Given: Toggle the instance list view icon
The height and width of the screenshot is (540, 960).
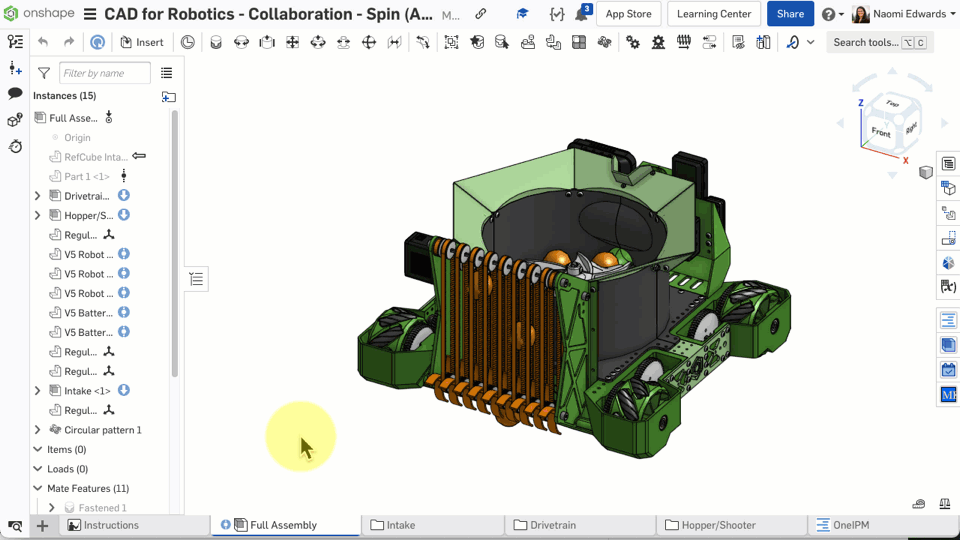Looking at the screenshot, I should click(x=166, y=73).
